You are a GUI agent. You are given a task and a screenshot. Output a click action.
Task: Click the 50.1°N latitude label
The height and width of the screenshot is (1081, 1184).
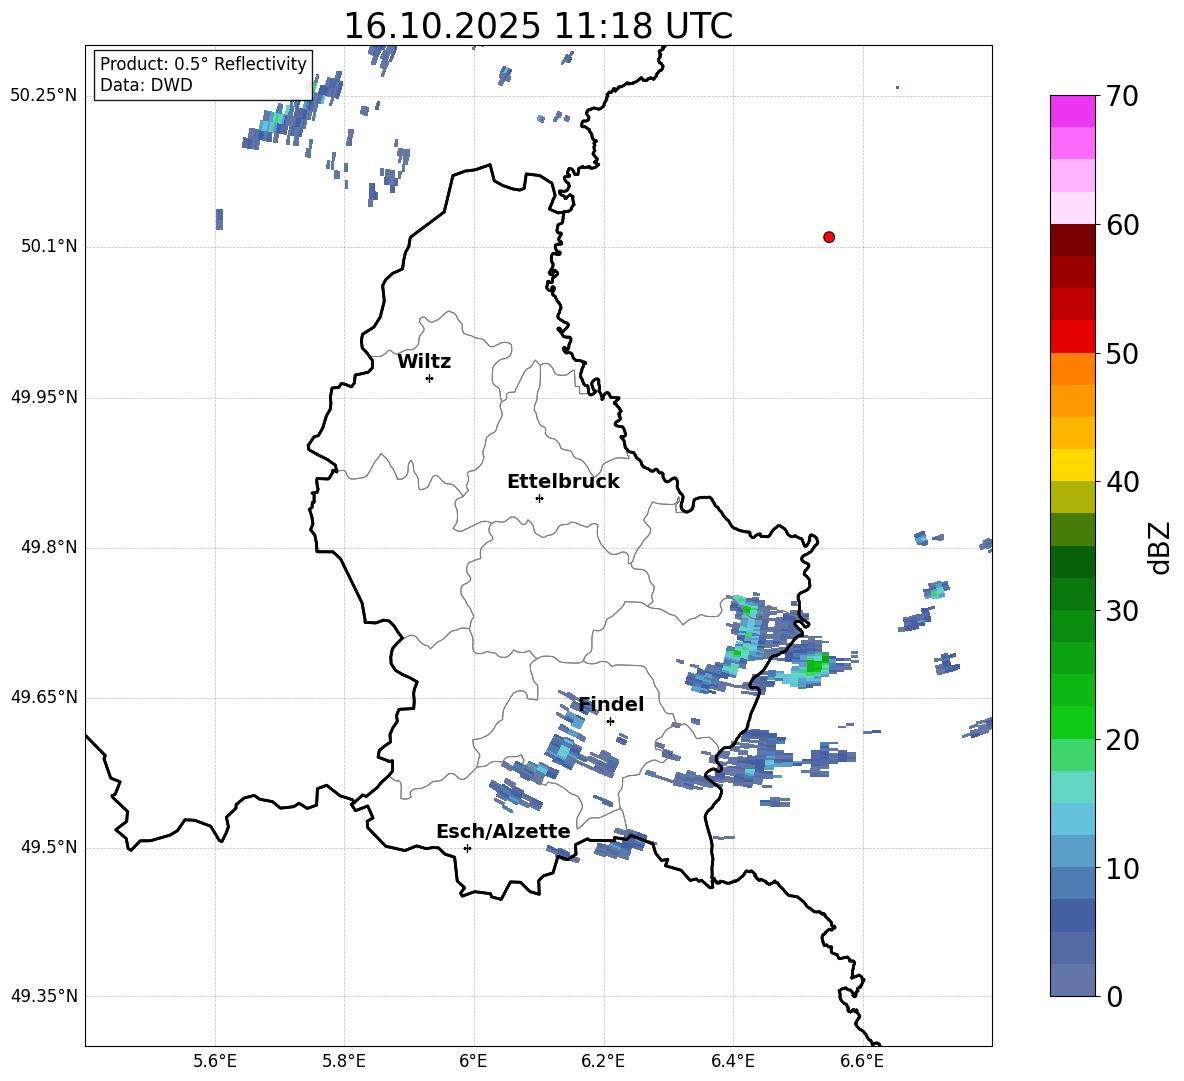click(x=49, y=246)
